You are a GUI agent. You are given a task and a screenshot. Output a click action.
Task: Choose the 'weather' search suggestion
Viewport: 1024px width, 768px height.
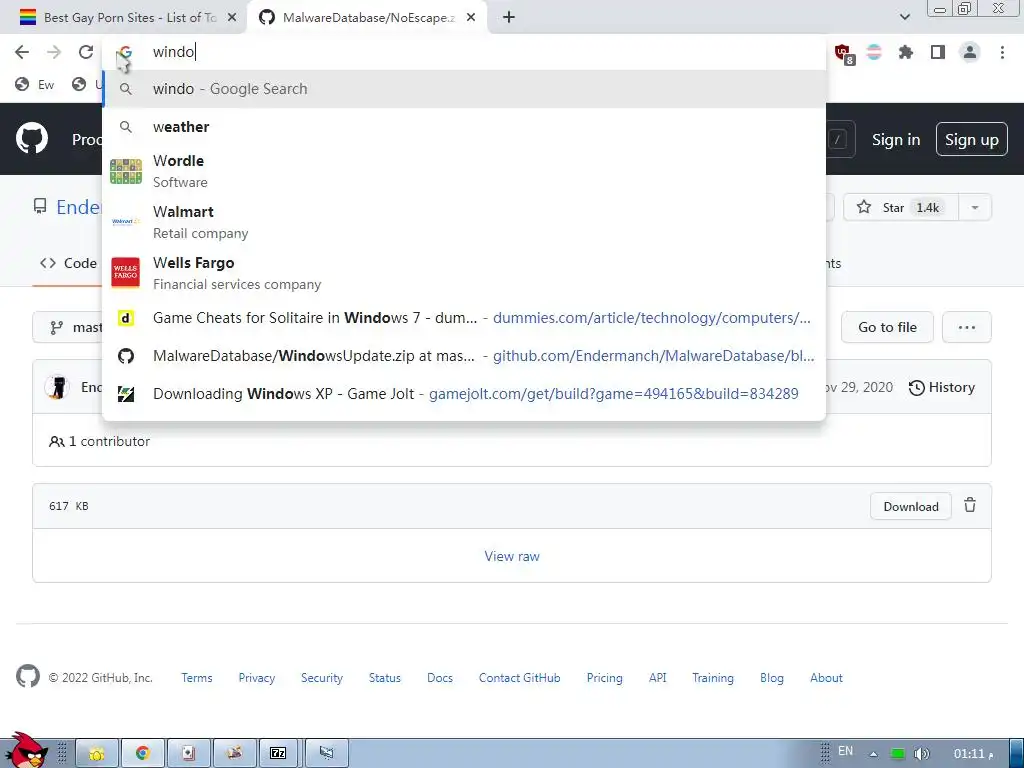point(464,127)
